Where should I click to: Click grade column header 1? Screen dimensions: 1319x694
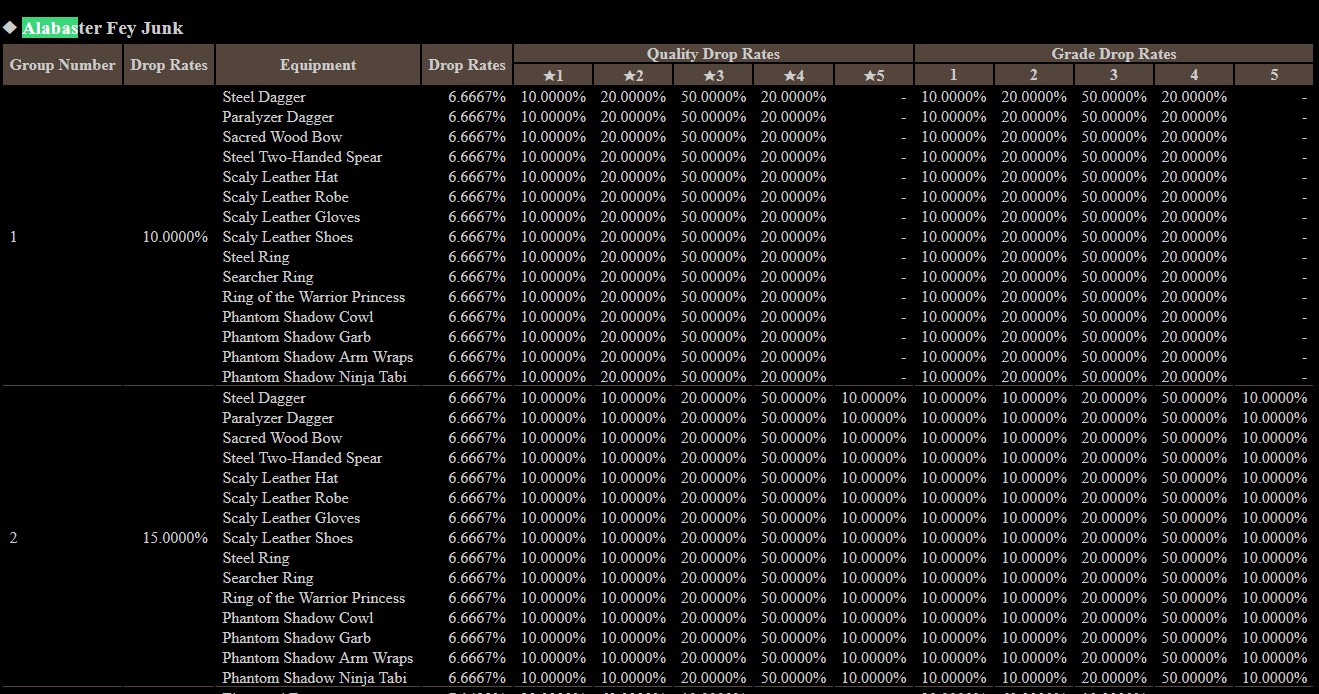(954, 75)
